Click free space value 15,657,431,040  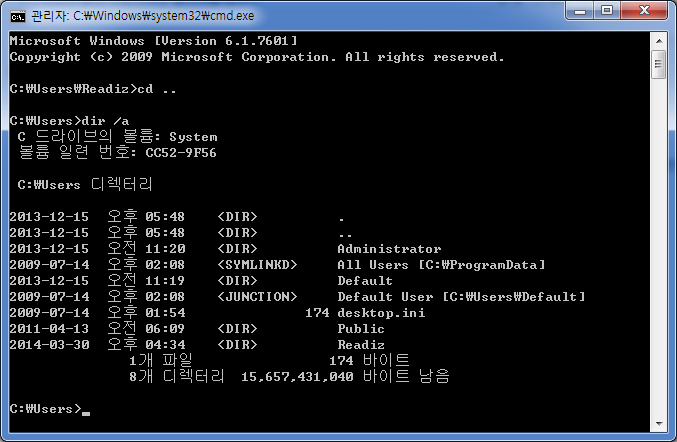tap(297, 376)
